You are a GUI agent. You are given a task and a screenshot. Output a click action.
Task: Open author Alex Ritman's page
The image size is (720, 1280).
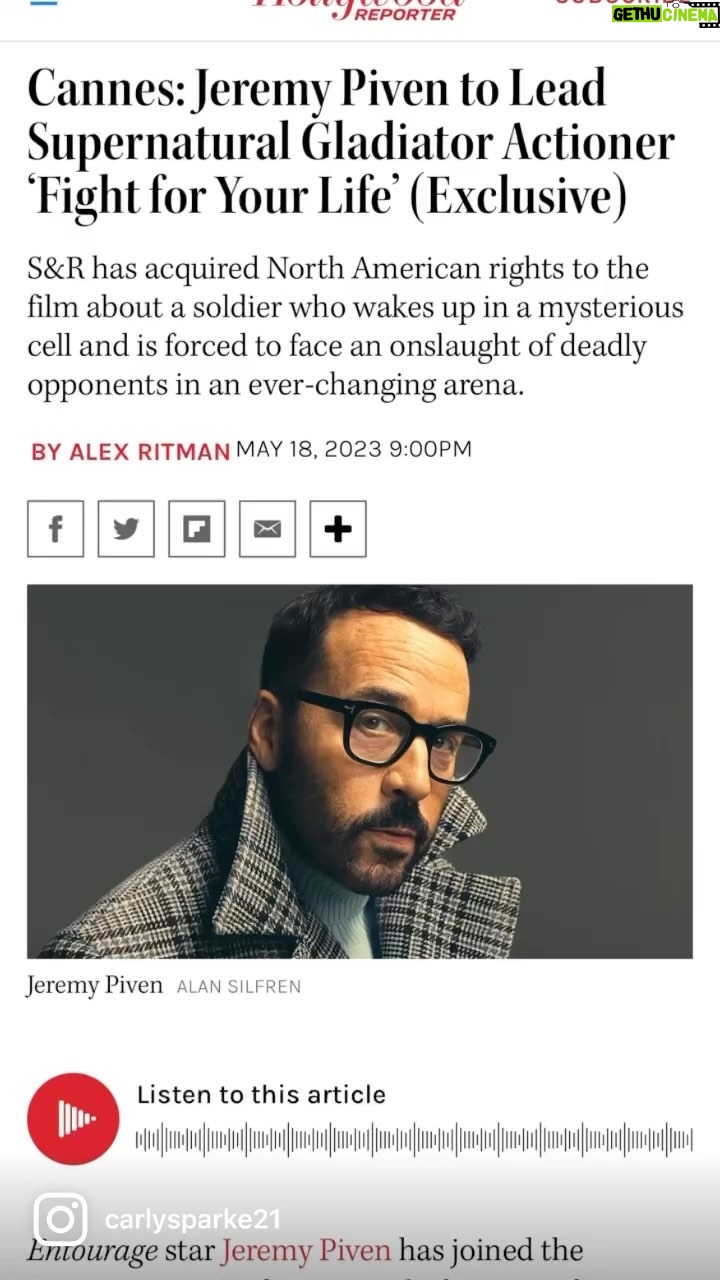click(130, 451)
